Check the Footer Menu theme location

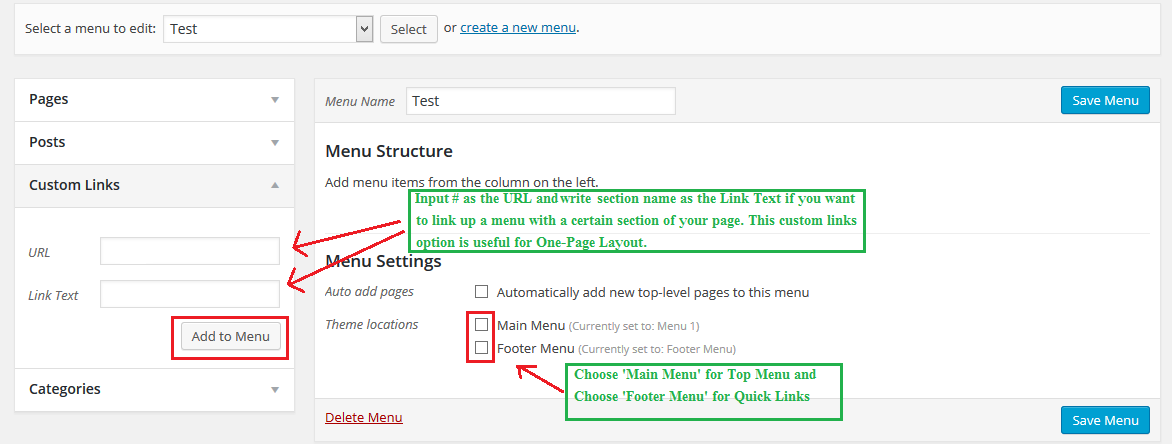click(x=482, y=348)
